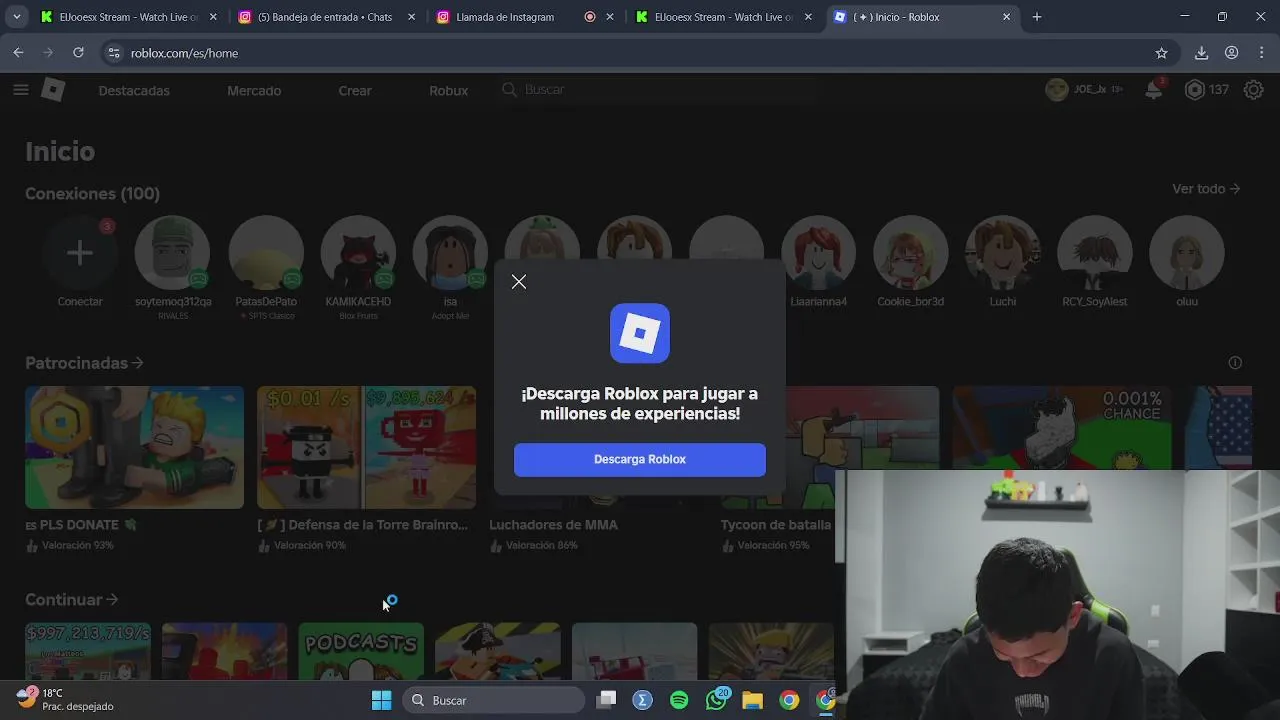The image size is (1280, 720).
Task: Click the Descarga Roblox button
Action: [x=640, y=459]
